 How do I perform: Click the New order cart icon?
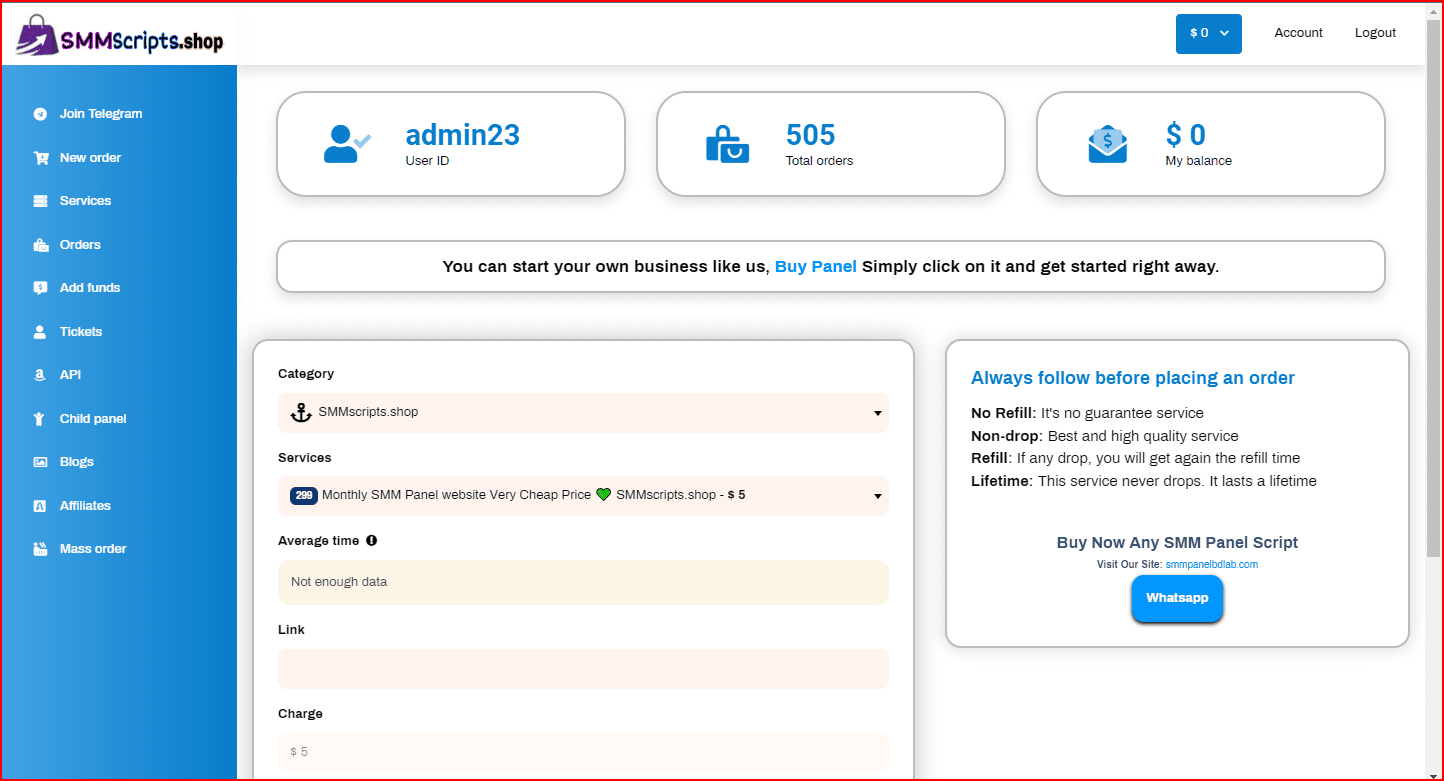pos(40,158)
